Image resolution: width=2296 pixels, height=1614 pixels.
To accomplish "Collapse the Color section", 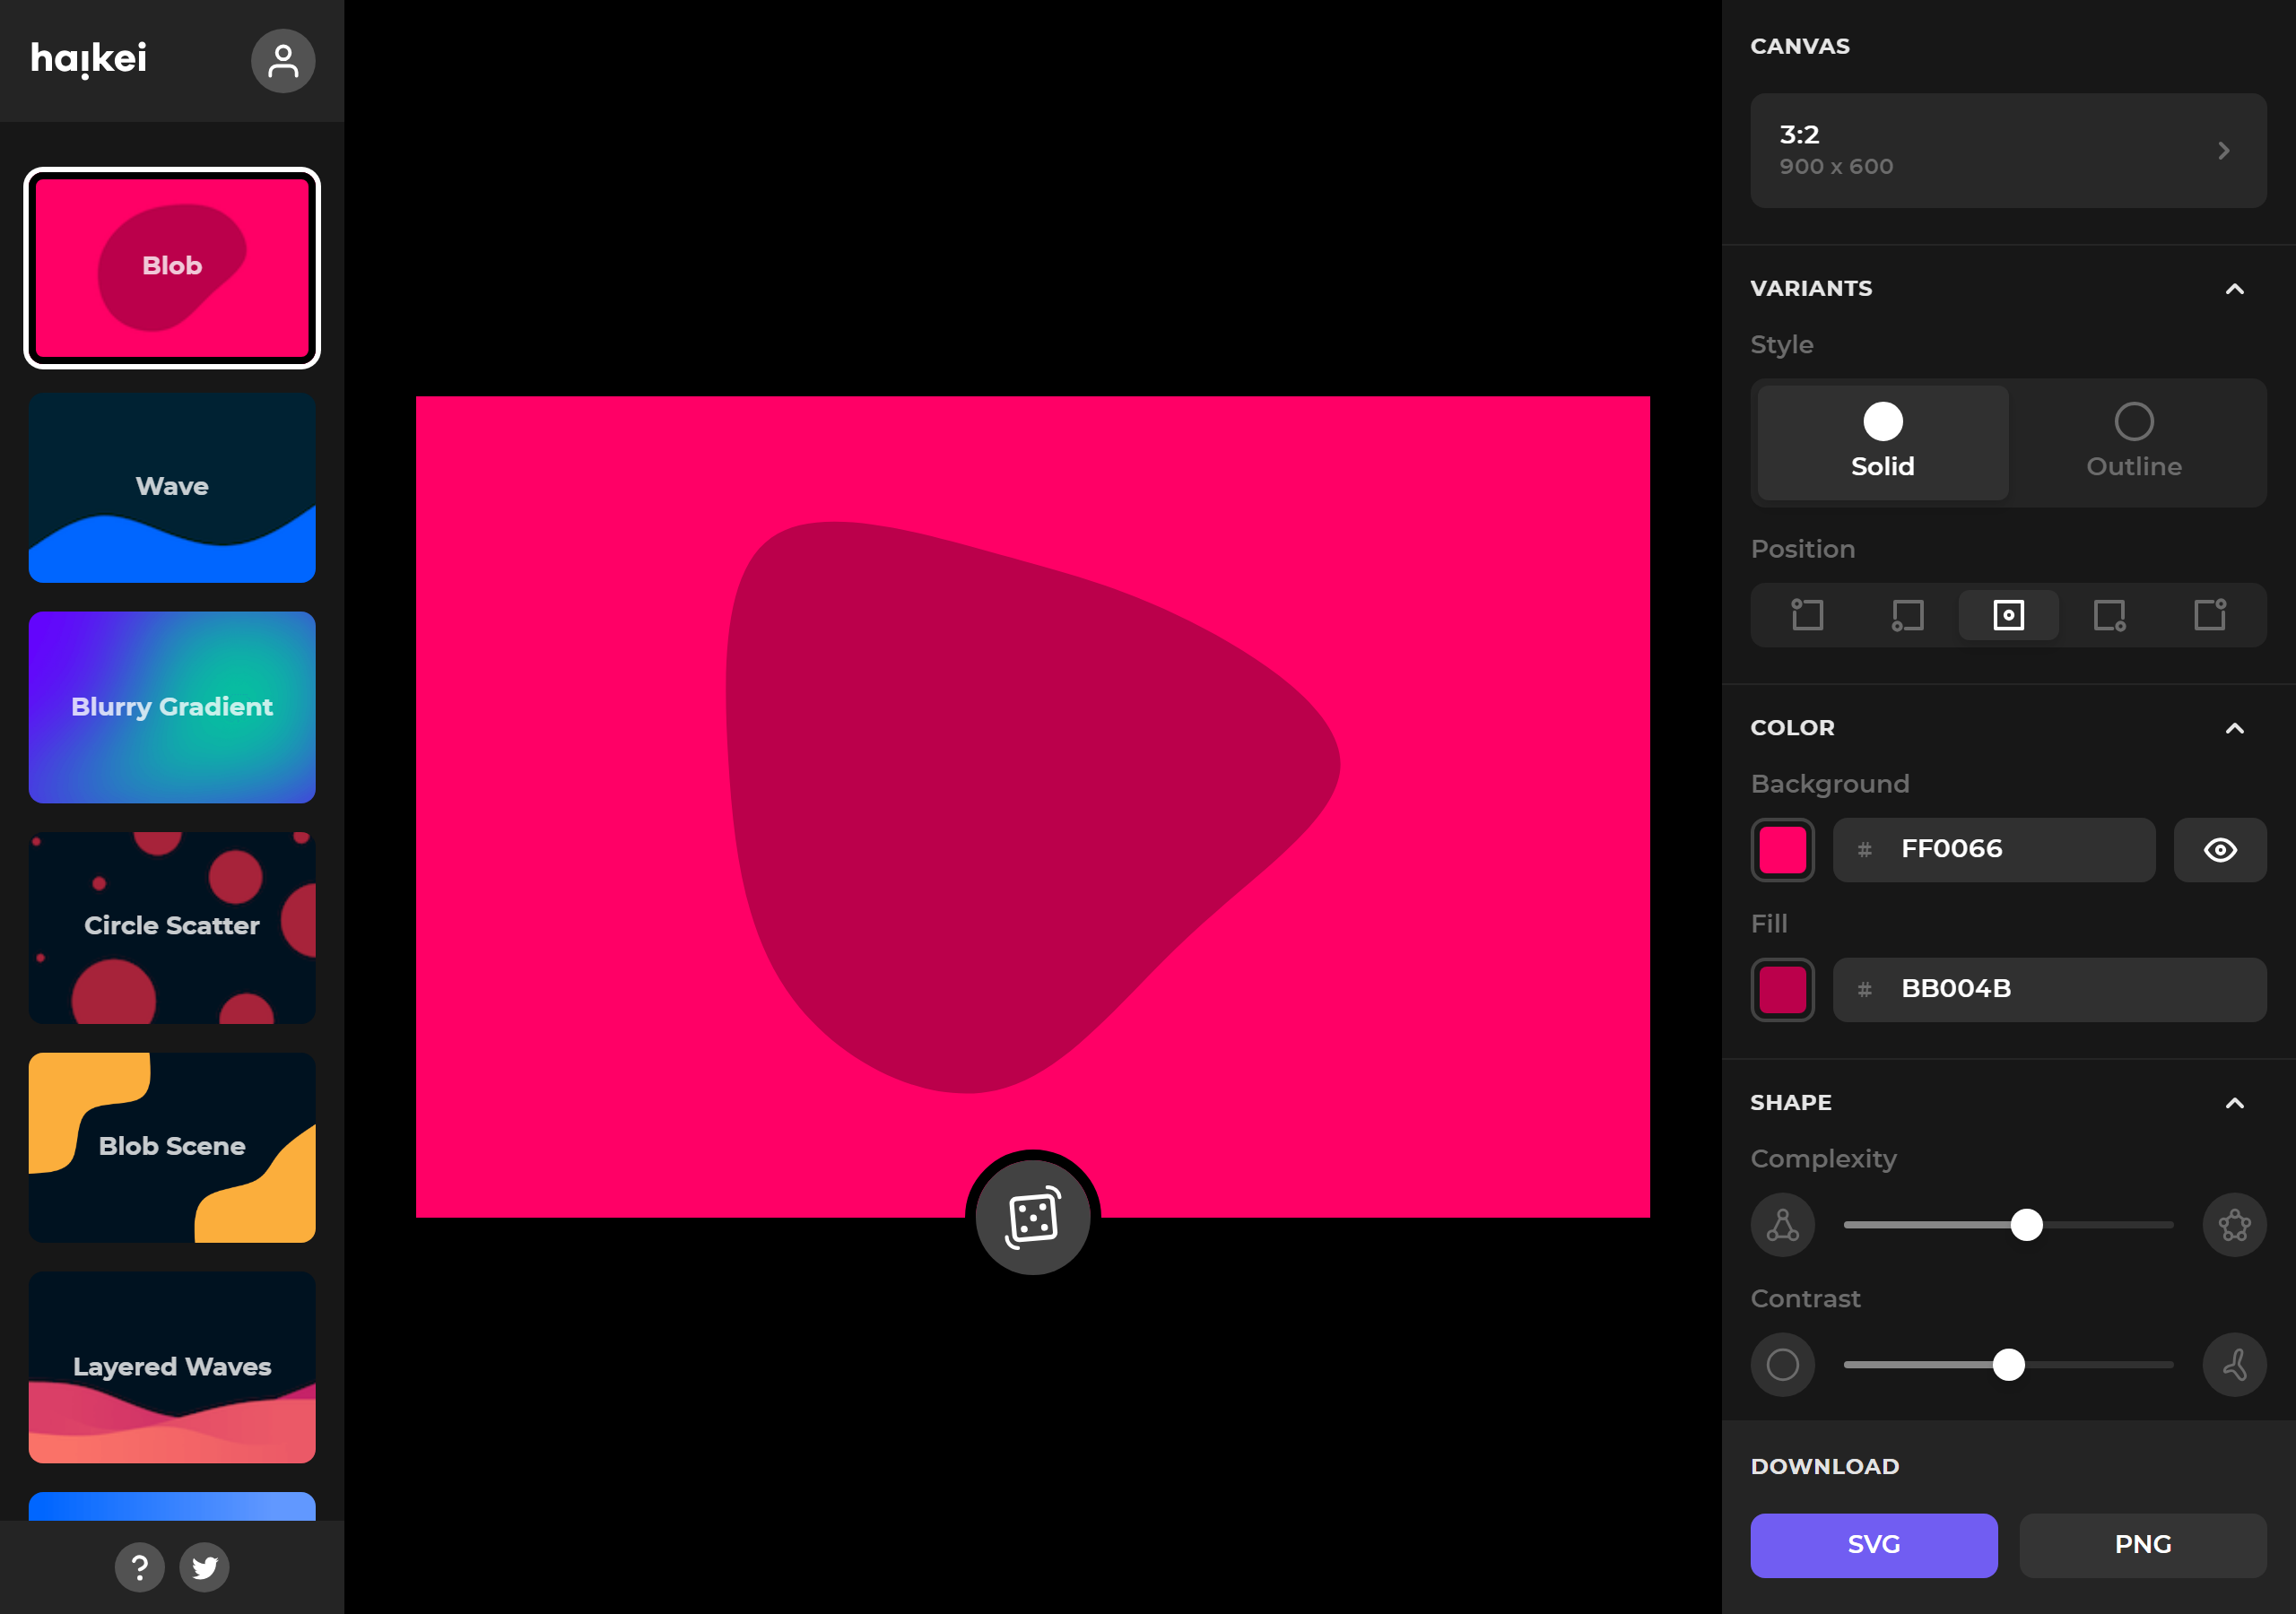I will (2235, 728).
